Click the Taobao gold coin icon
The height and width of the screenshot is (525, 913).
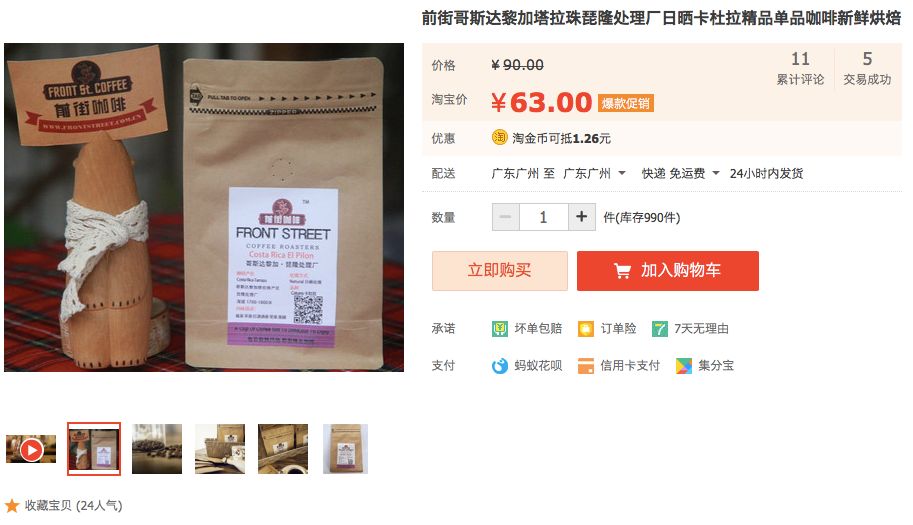[x=500, y=137]
